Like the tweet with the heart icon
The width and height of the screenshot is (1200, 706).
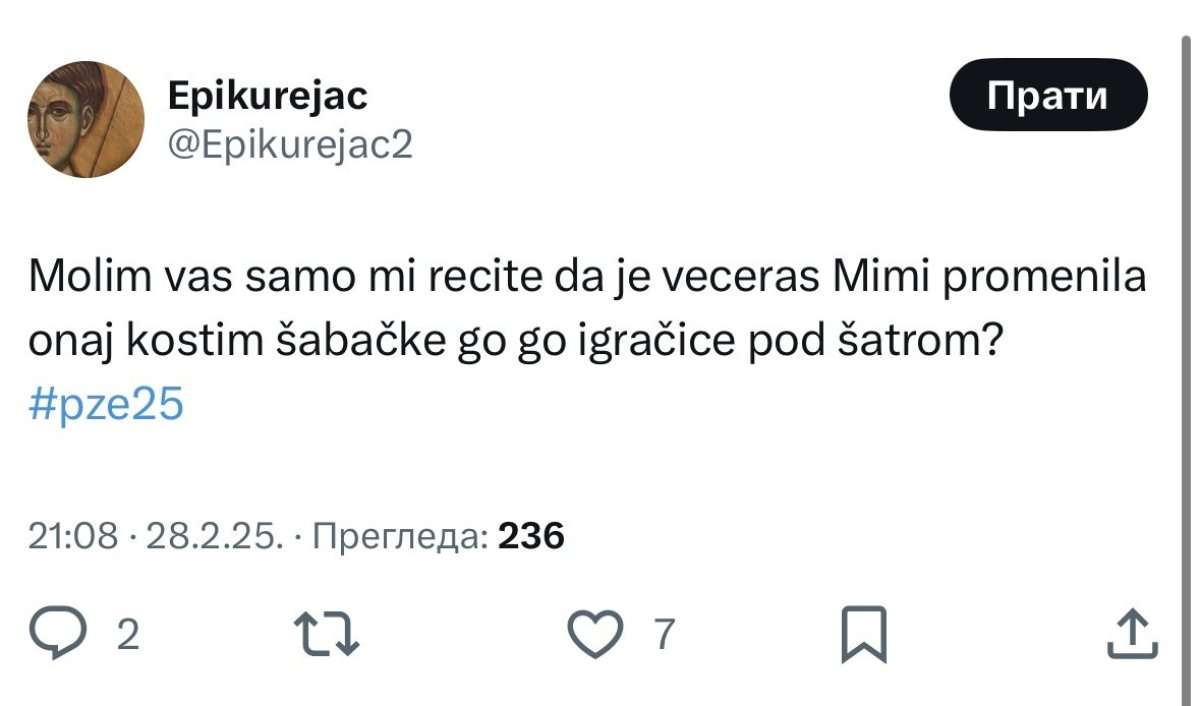(595, 635)
